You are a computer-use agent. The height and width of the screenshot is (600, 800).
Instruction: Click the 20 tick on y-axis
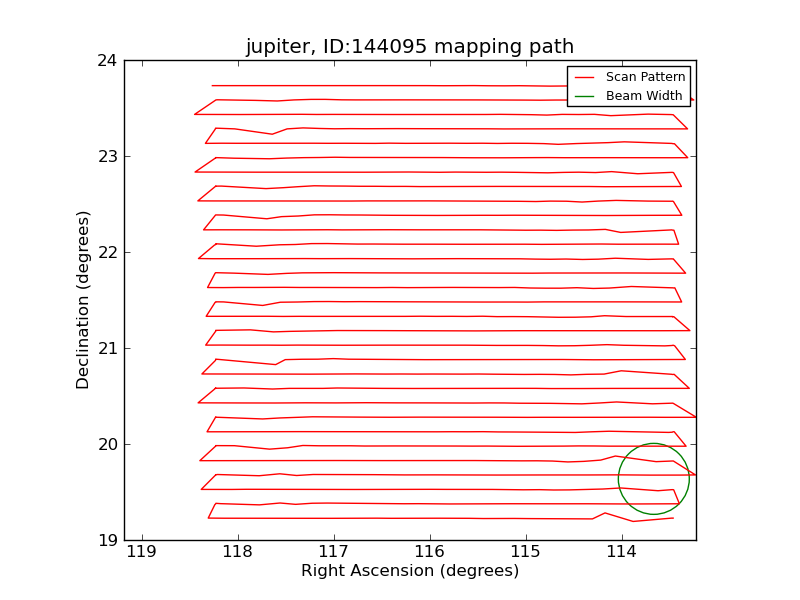[x=106, y=444]
